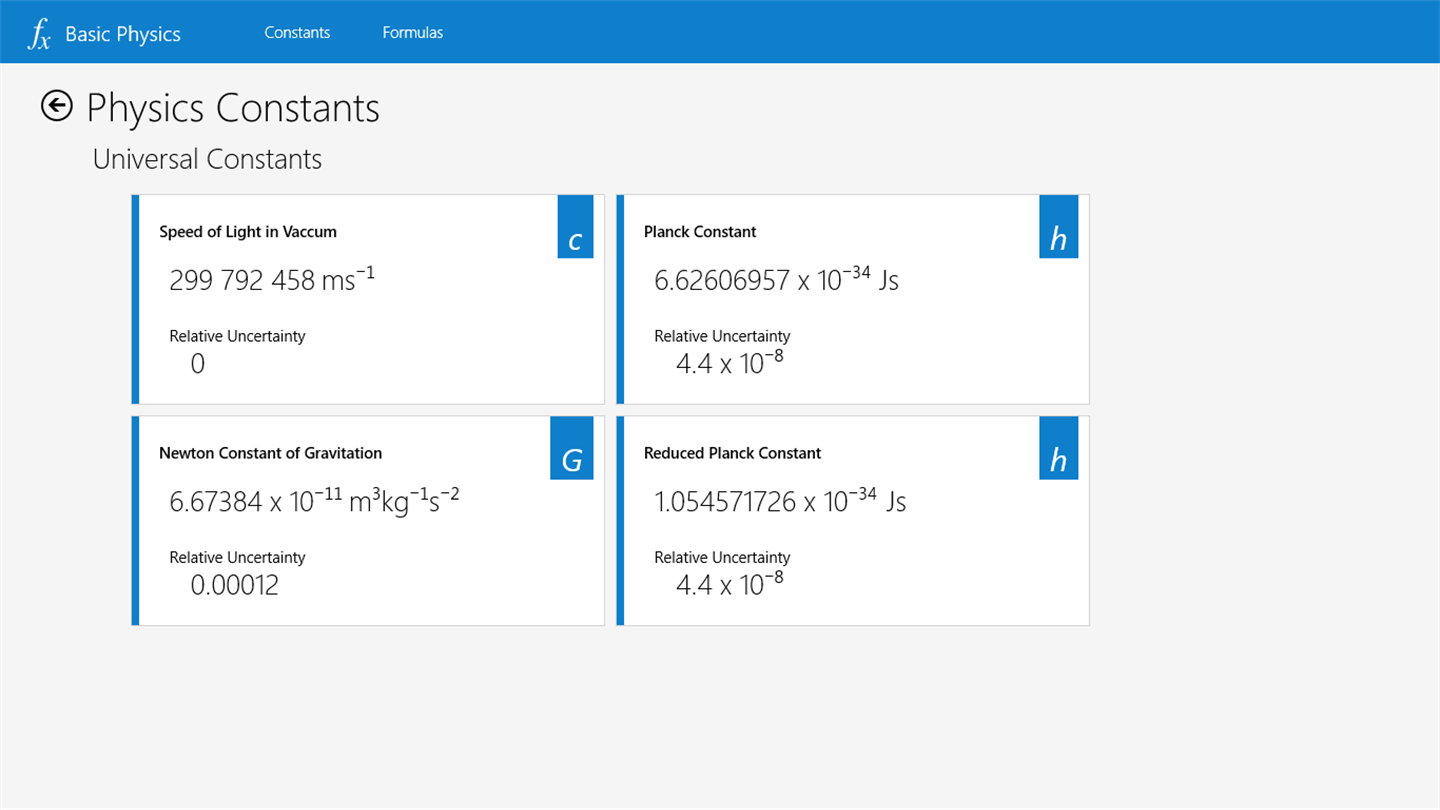This screenshot has height=810, width=1440.
Task: Click the Universal Constants section heading
Action: click(x=207, y=159)
